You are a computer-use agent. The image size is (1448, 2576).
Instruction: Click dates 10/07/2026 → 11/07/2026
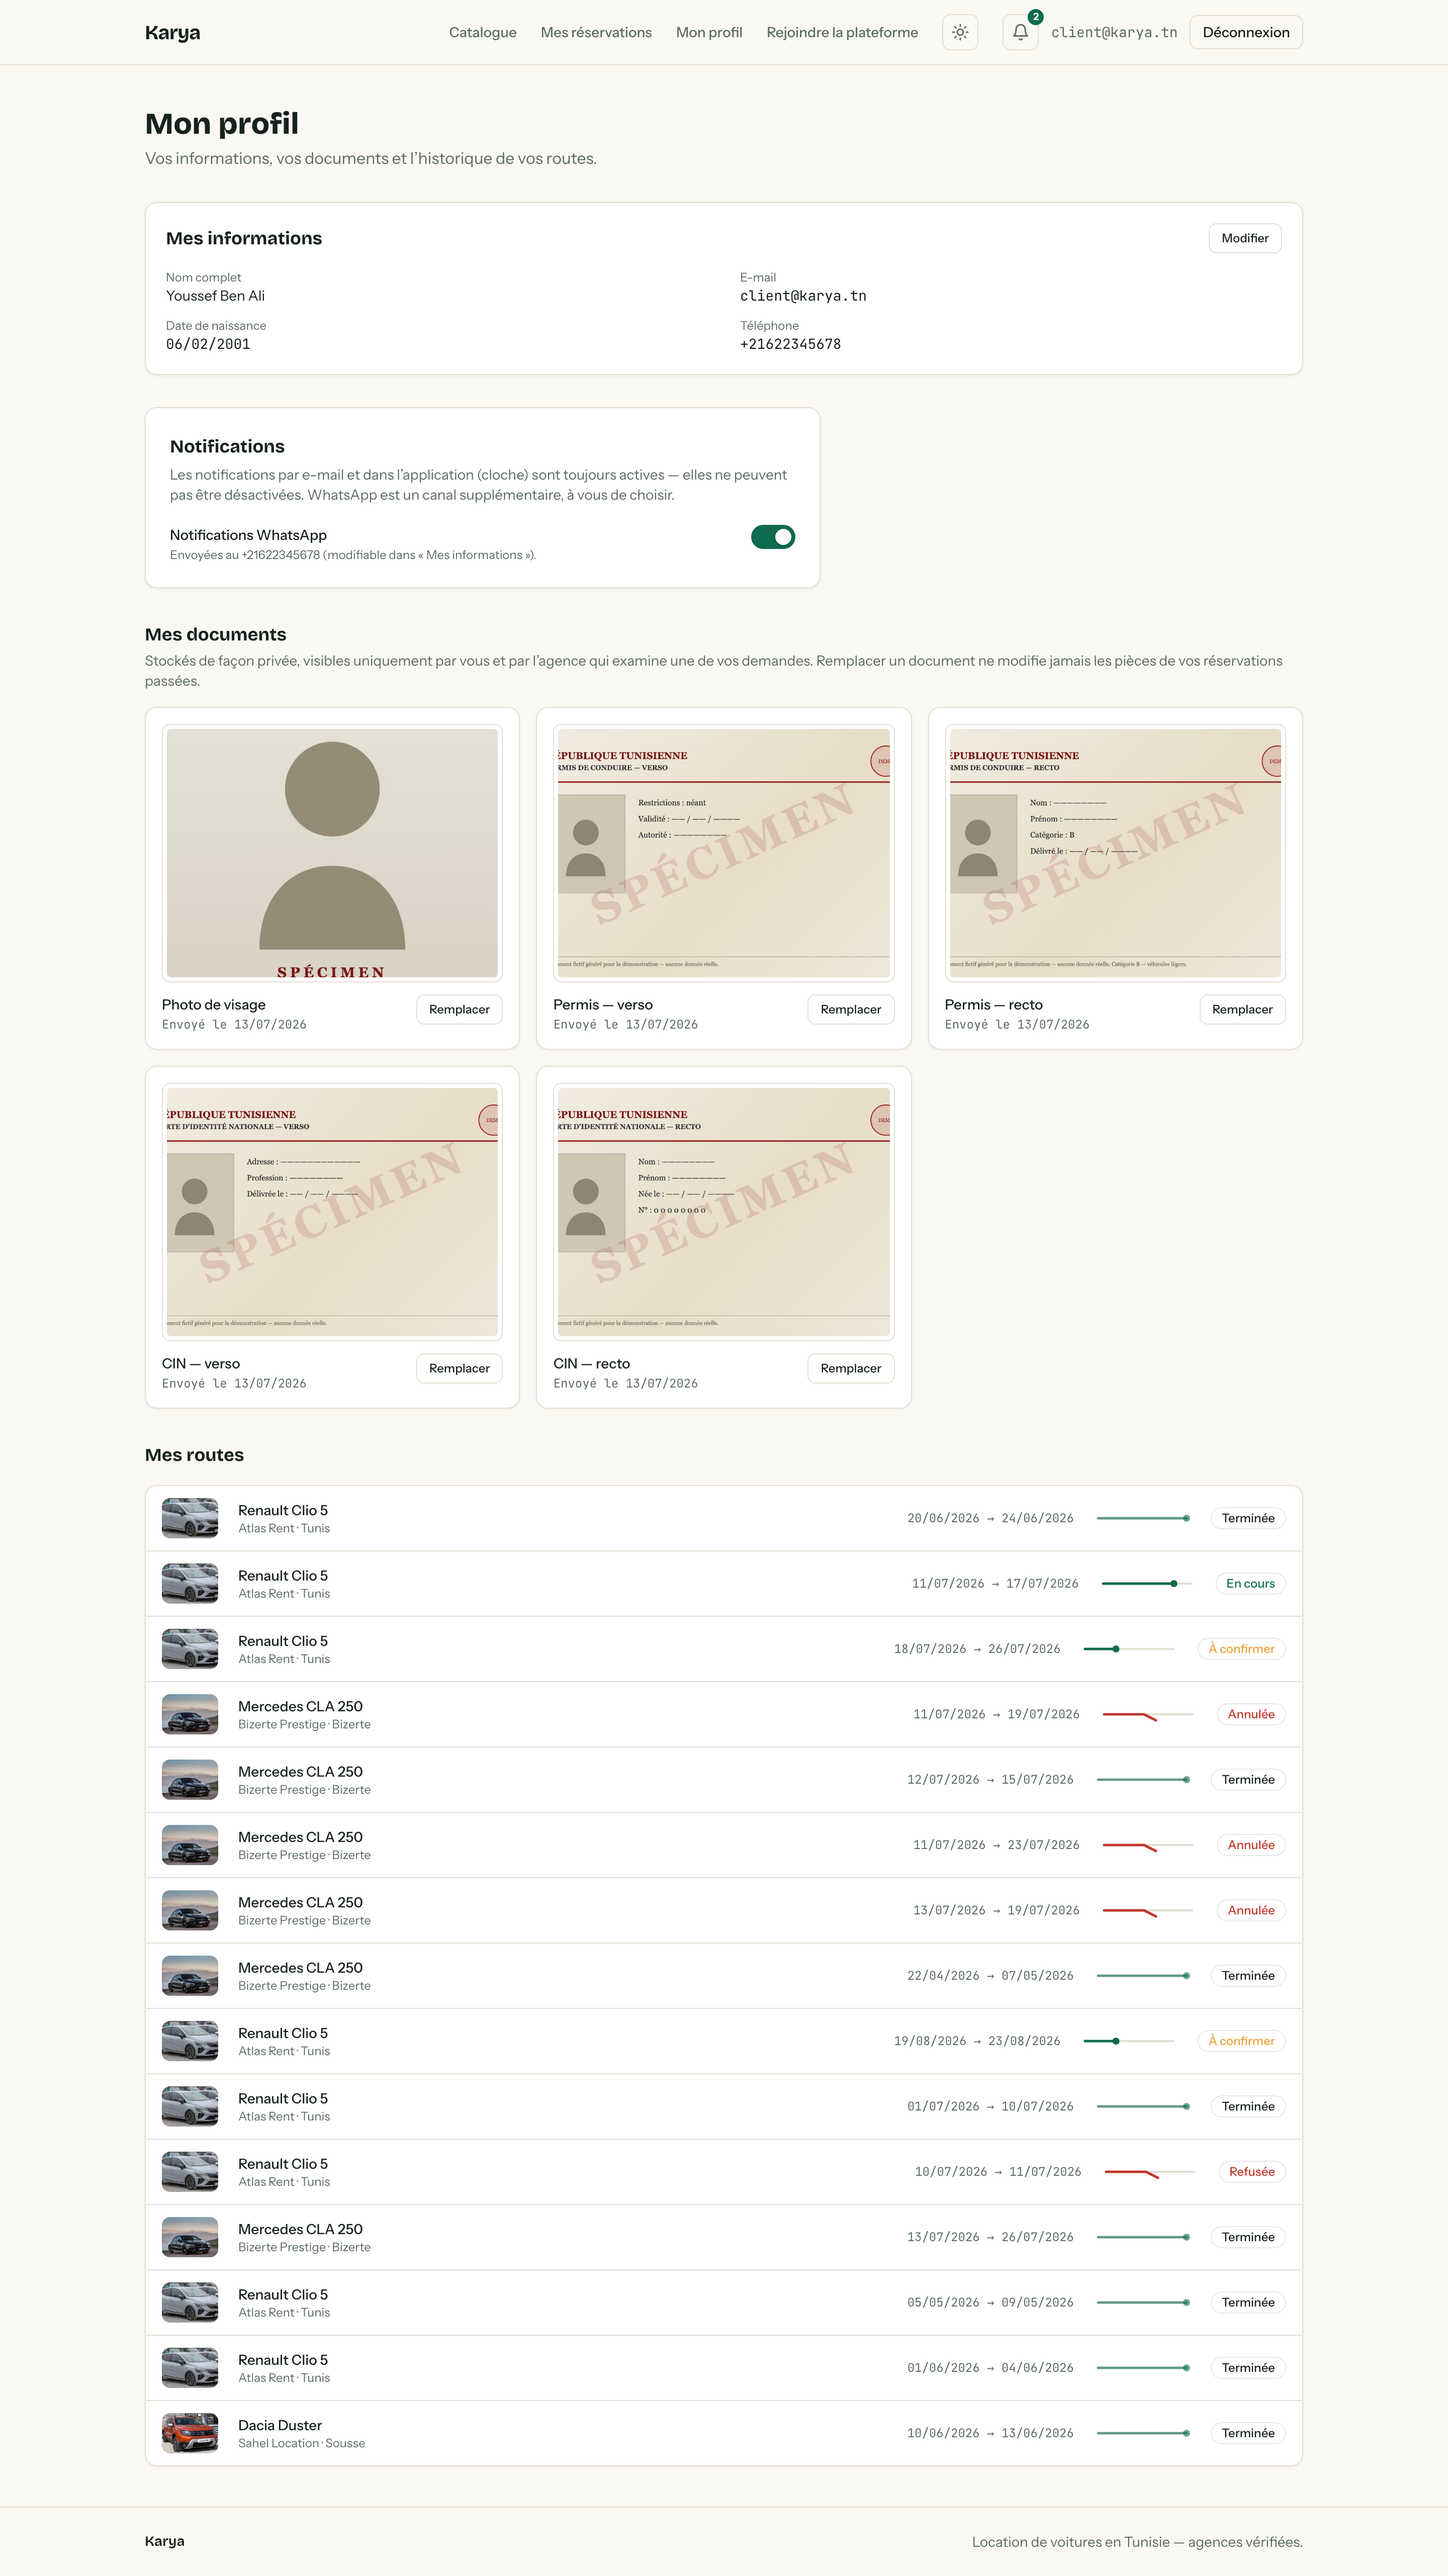coord(998,2172)
